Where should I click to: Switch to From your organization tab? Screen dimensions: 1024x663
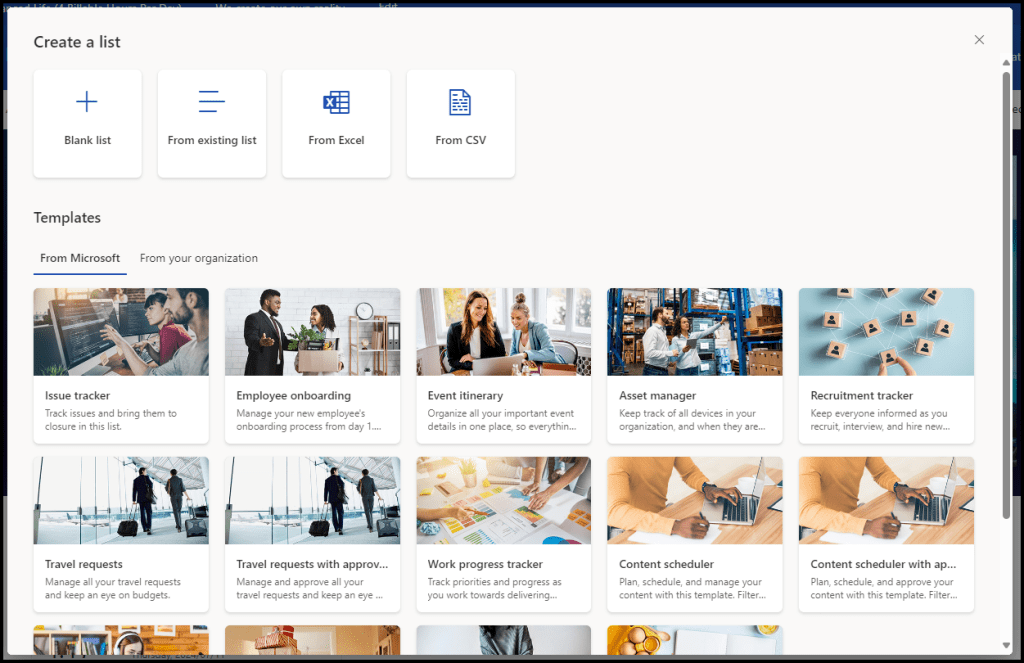[198, 258]
